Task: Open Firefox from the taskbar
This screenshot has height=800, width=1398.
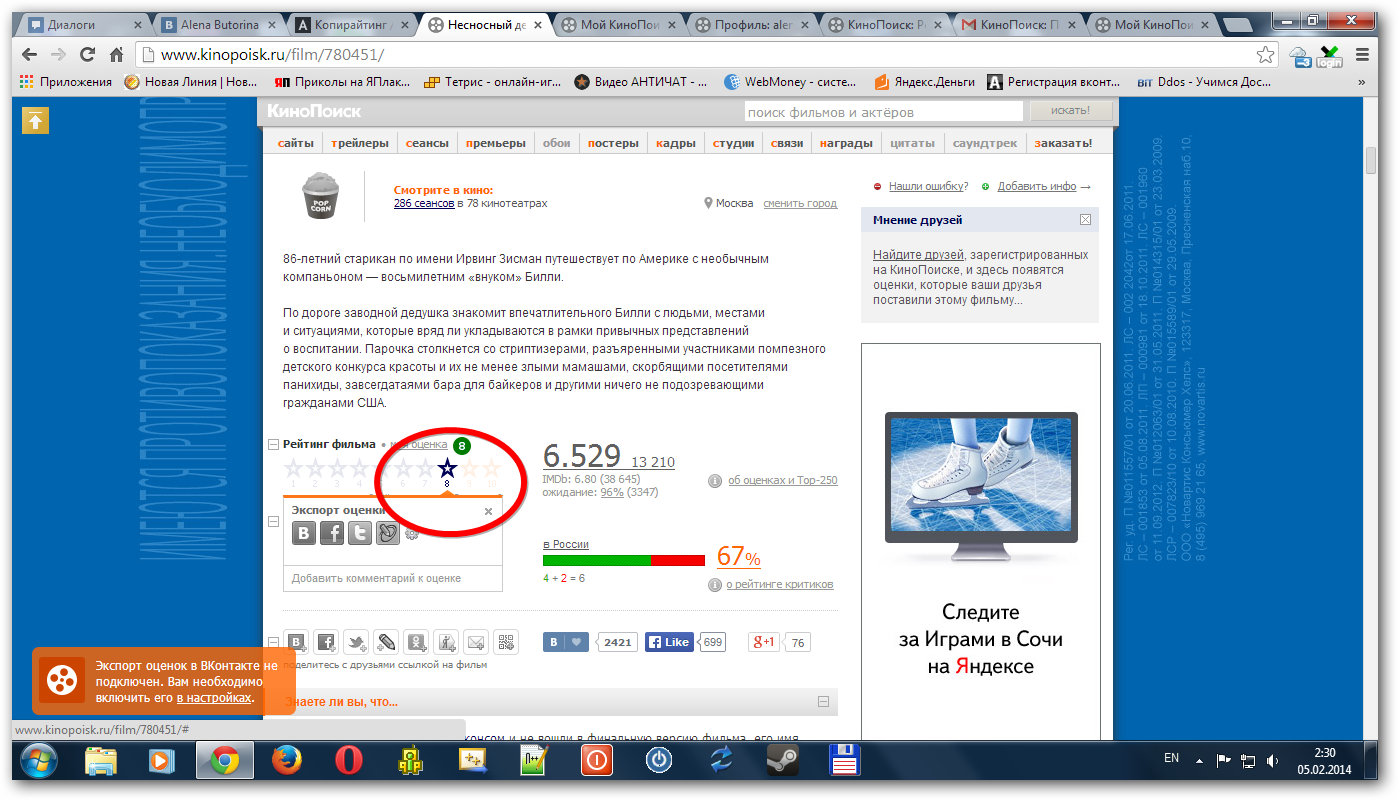Action: 287,761
